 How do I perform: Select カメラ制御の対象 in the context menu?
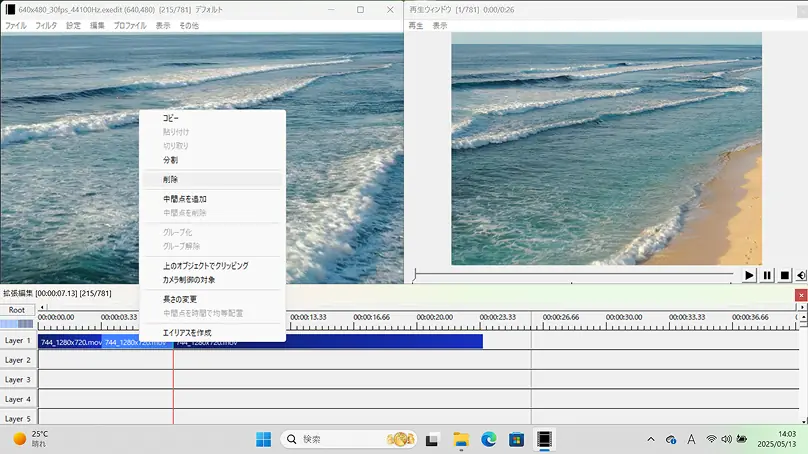click(189, 280)
